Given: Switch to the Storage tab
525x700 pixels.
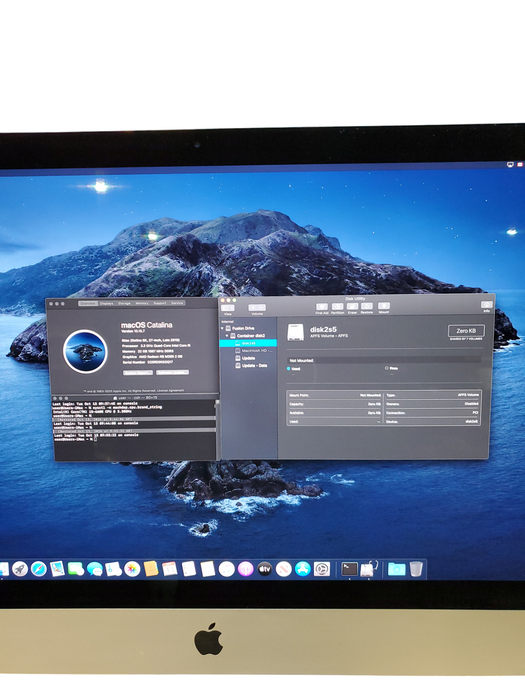Looking at the screenshot, I should click(x=124, y=303).
